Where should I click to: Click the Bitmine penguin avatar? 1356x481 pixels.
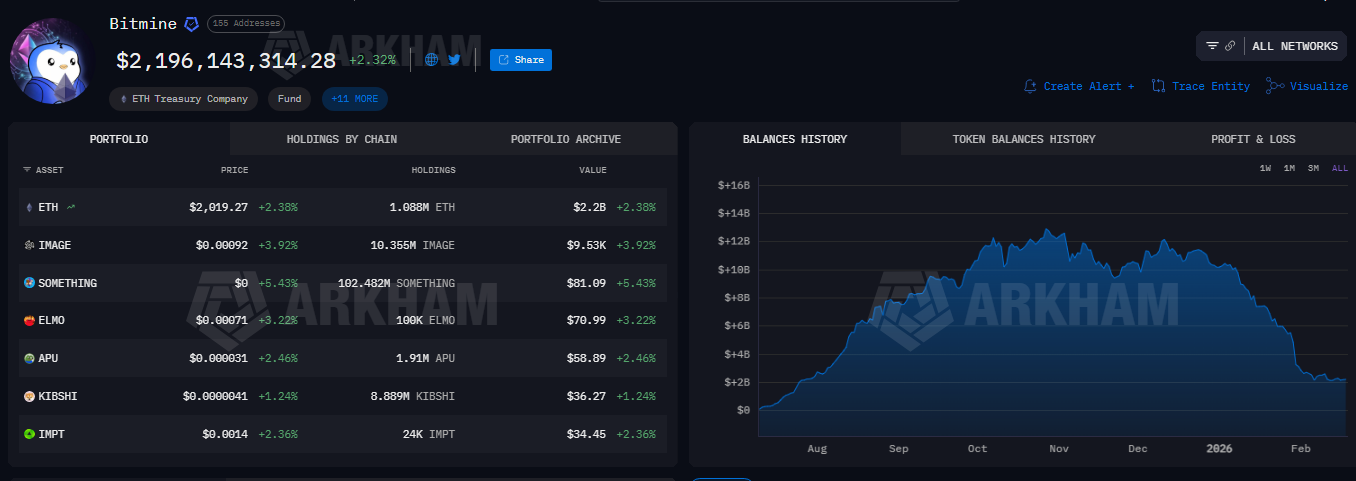coord(51,60)
